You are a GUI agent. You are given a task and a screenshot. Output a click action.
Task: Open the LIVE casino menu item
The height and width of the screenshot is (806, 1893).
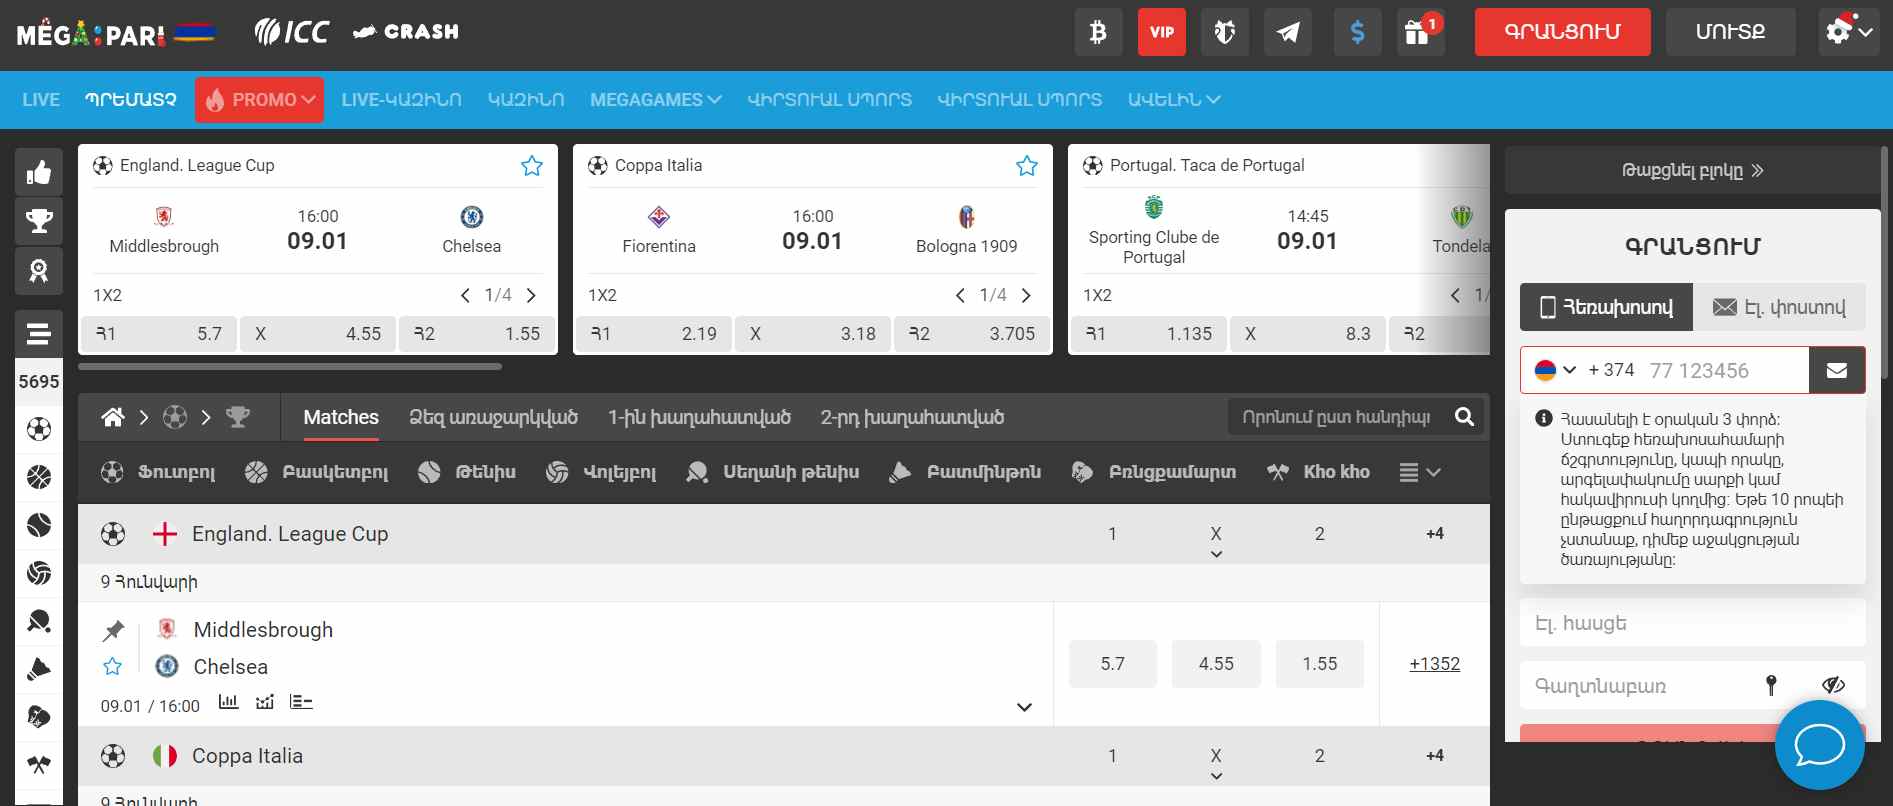401,100
